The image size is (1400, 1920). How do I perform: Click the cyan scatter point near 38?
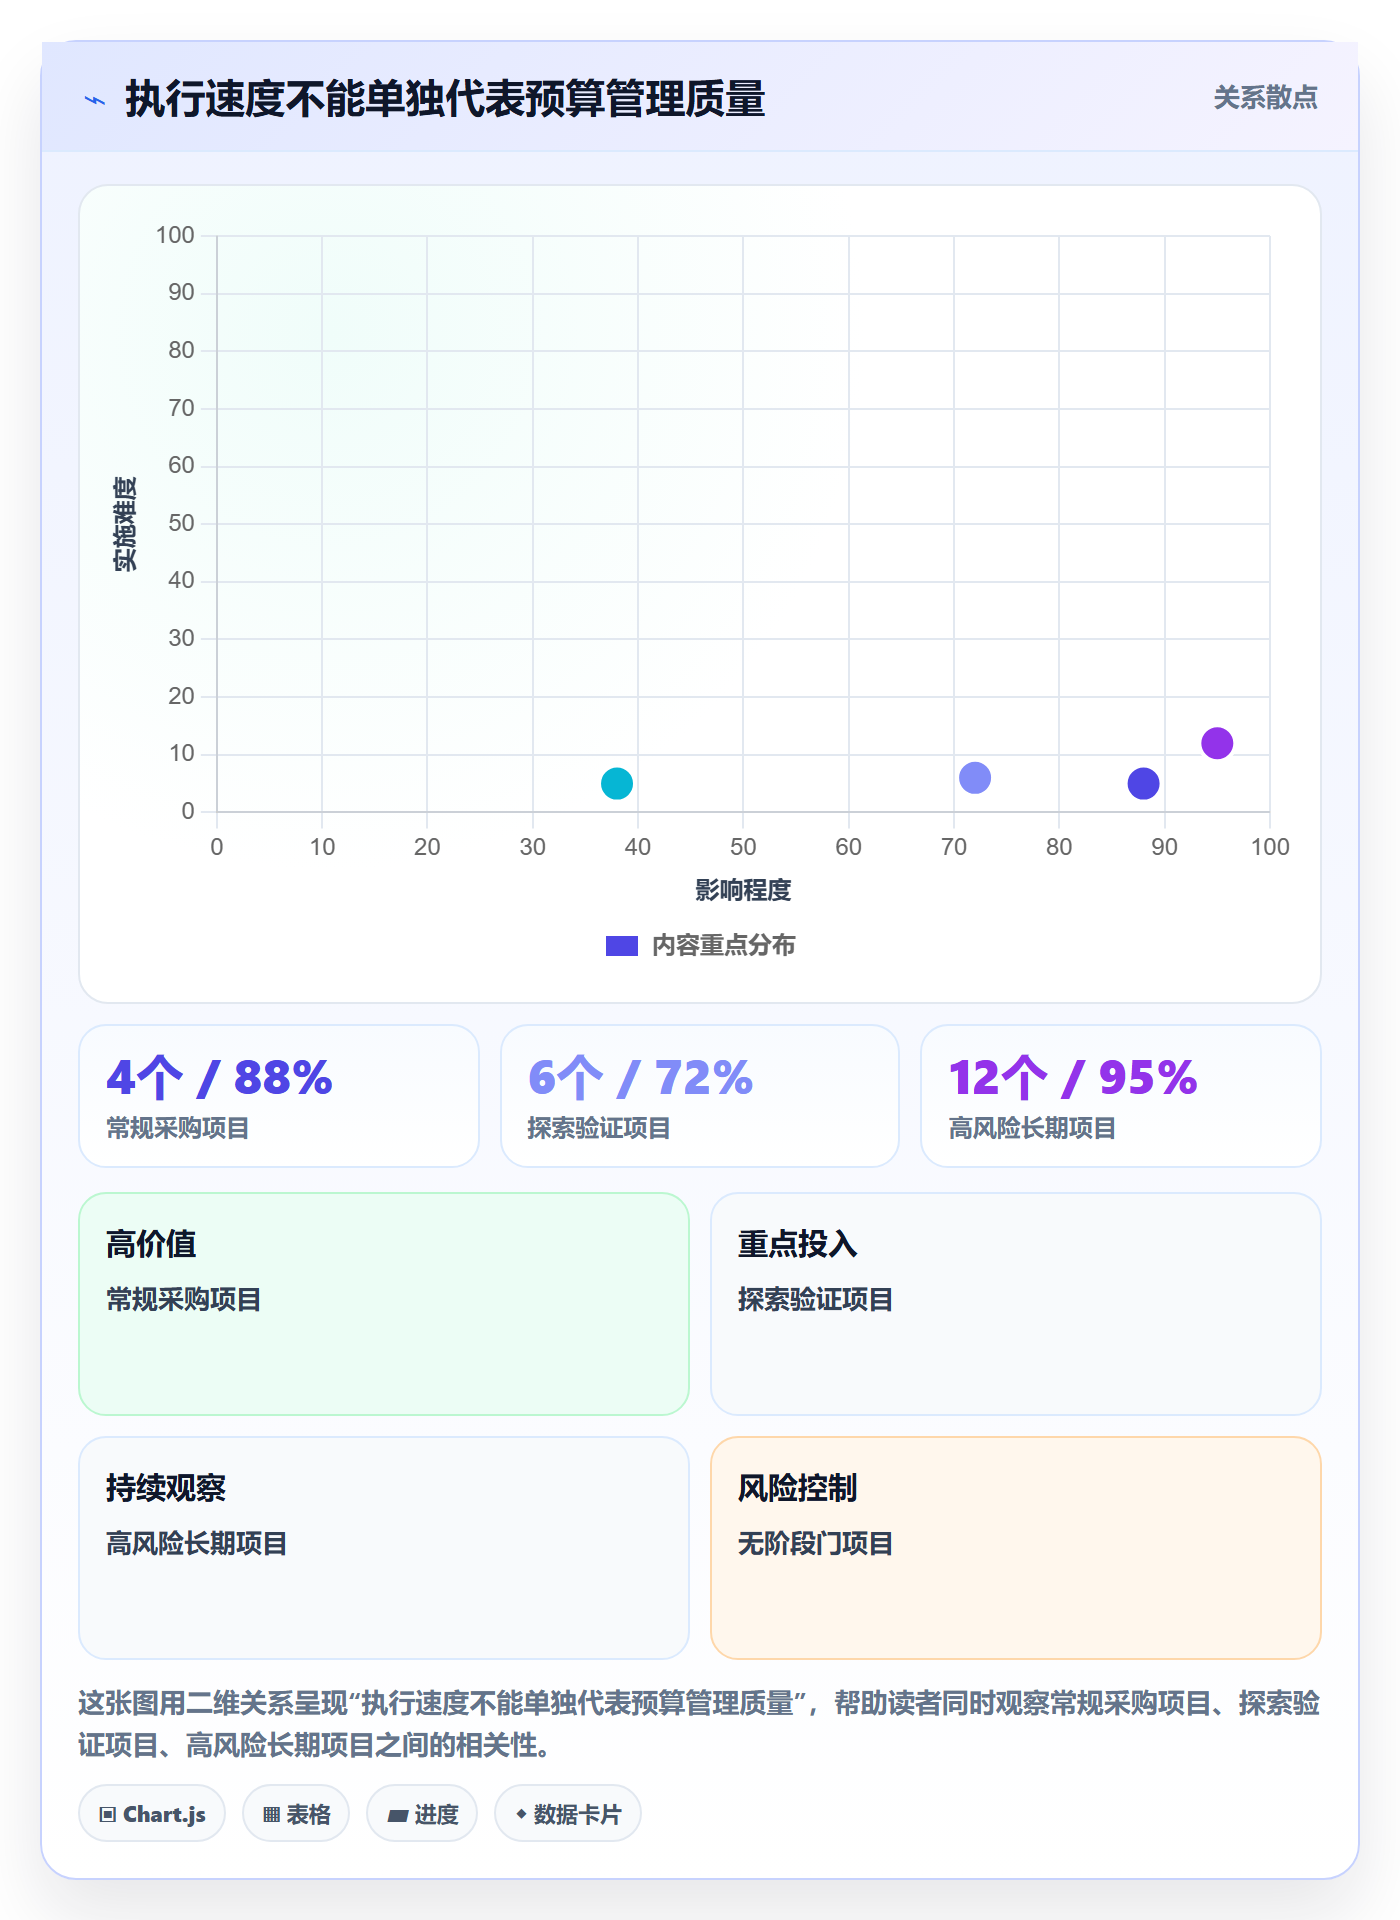pos(617,783)
